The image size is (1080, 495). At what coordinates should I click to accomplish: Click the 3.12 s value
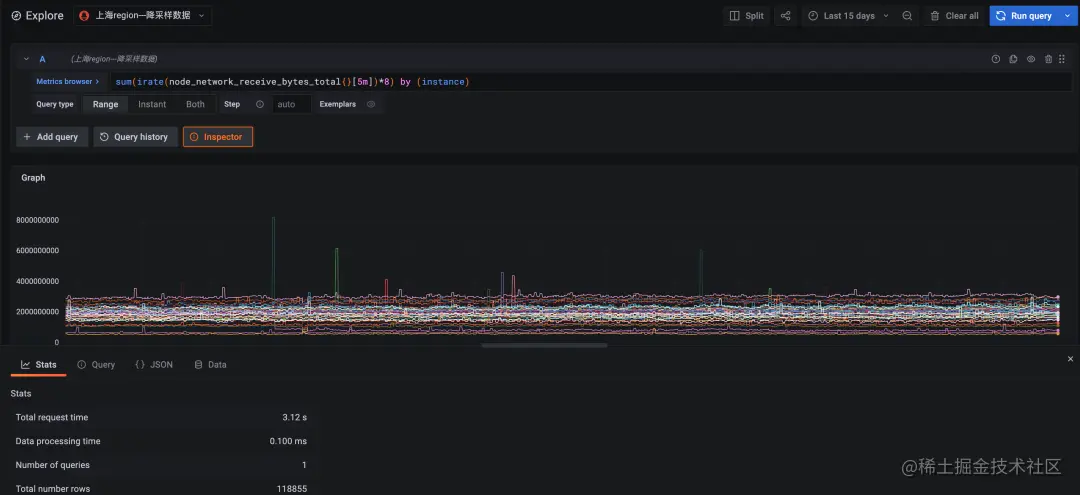294,417
